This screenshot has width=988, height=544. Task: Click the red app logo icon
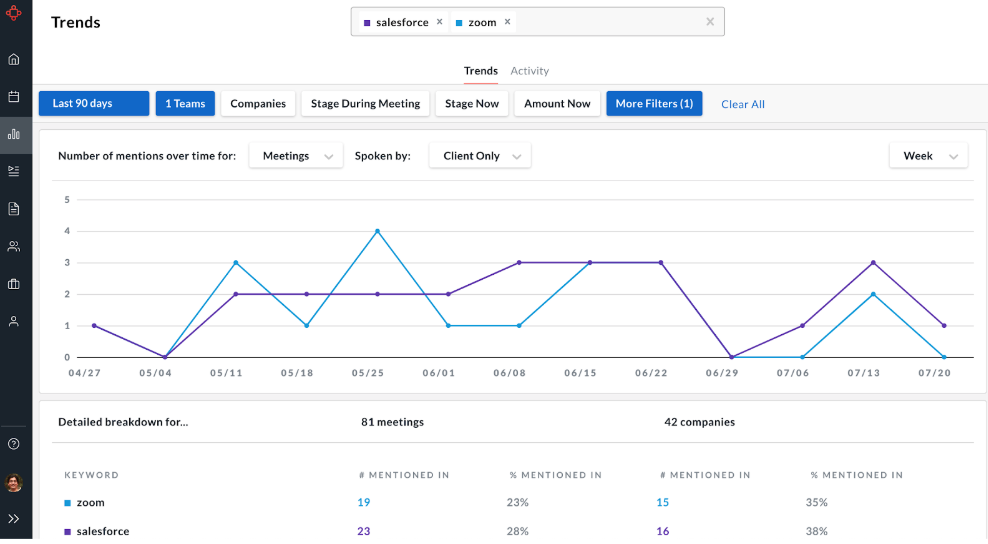tap(14, 13)
